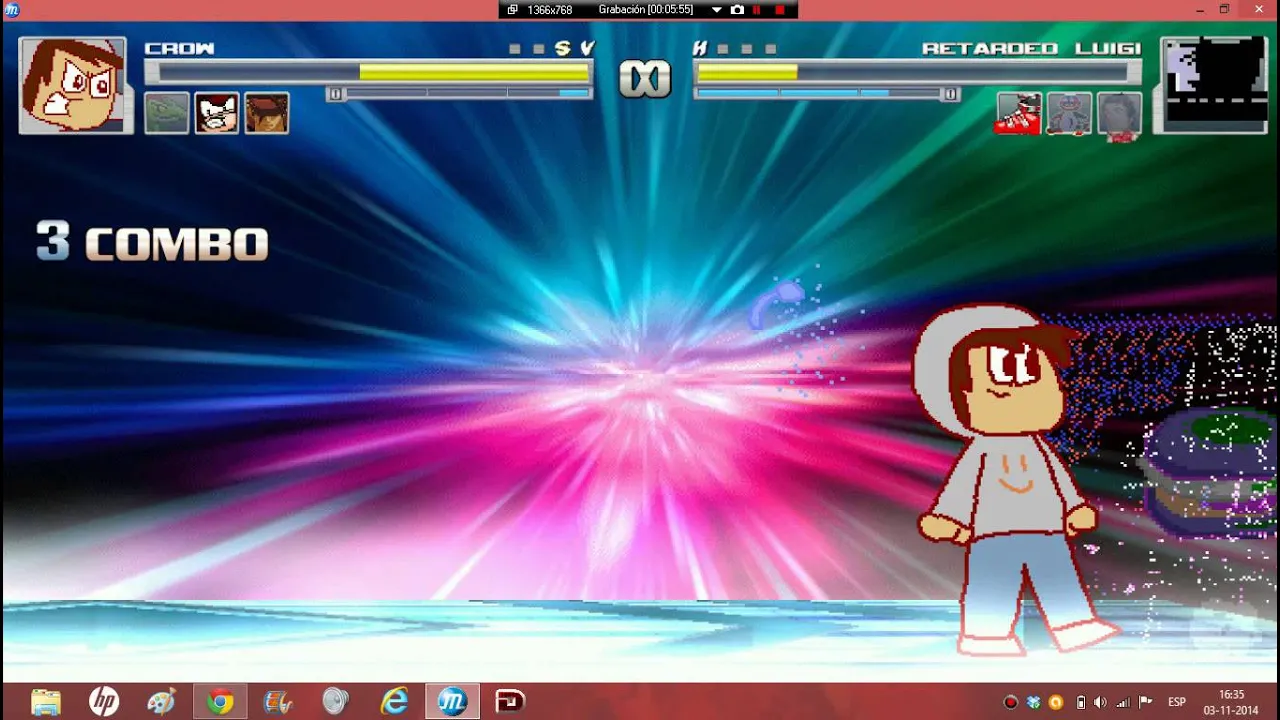Switch to the MUGEN taskbar icon

coord(452,702)
